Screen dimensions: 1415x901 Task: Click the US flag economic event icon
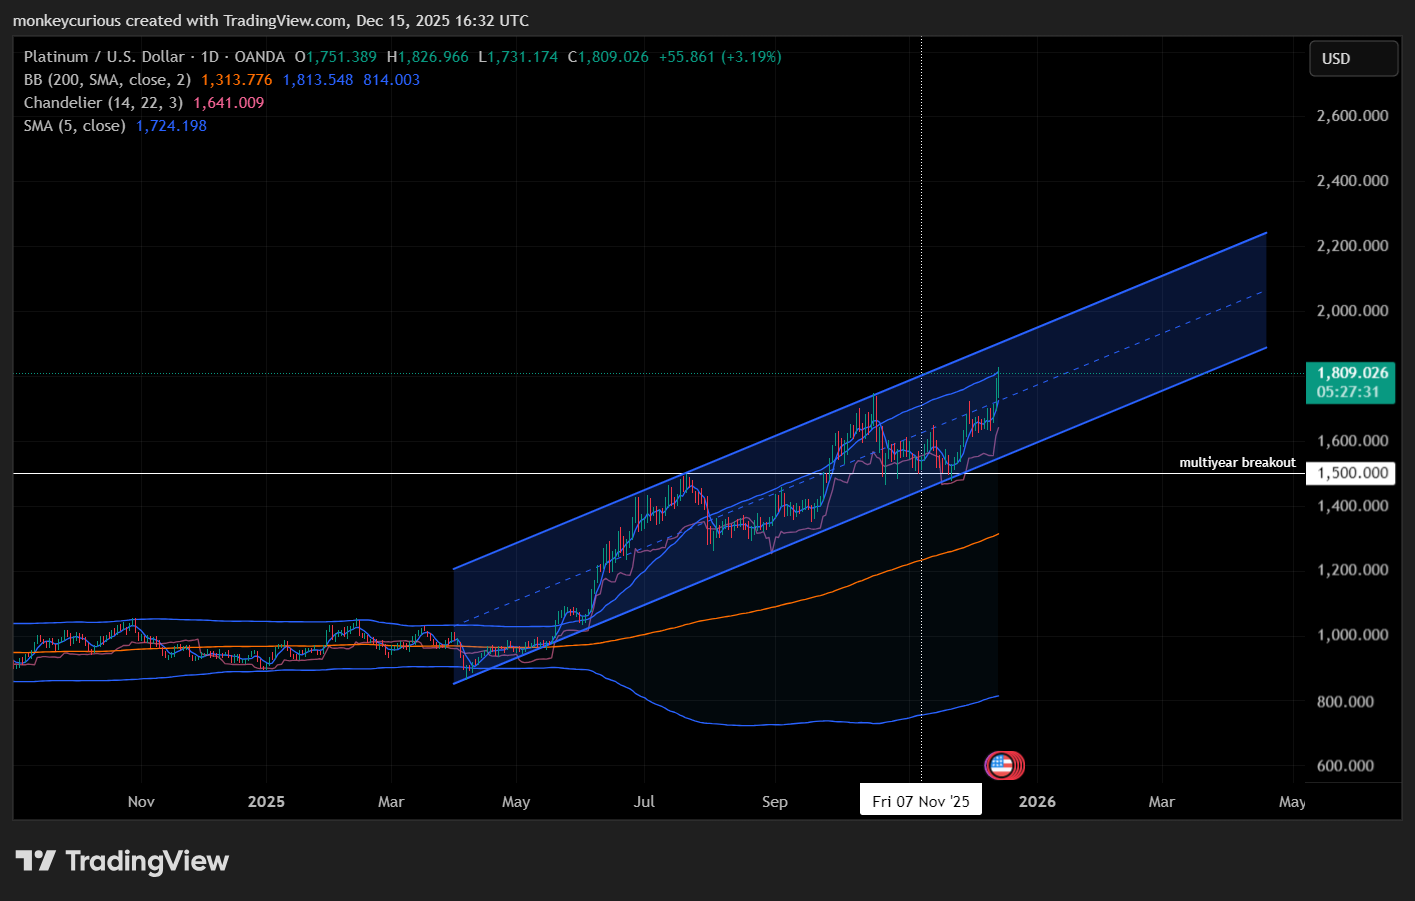[1001, 766]
